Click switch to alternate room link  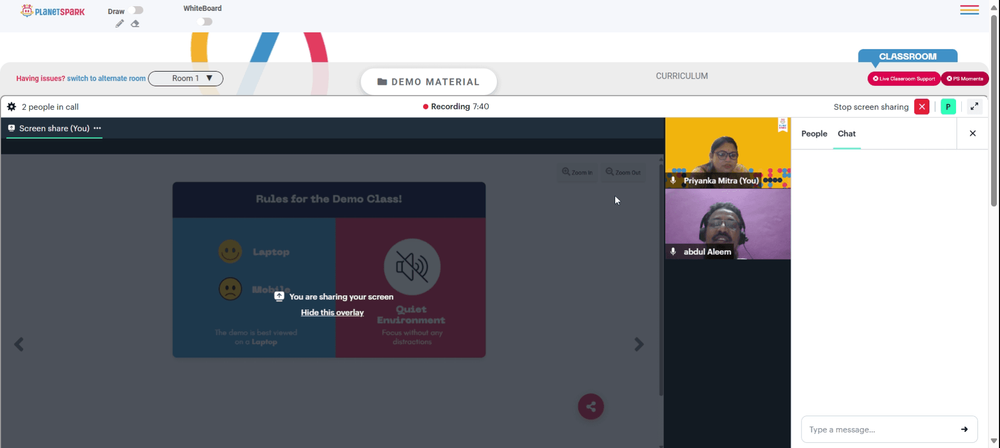click(x=107, y=78)
